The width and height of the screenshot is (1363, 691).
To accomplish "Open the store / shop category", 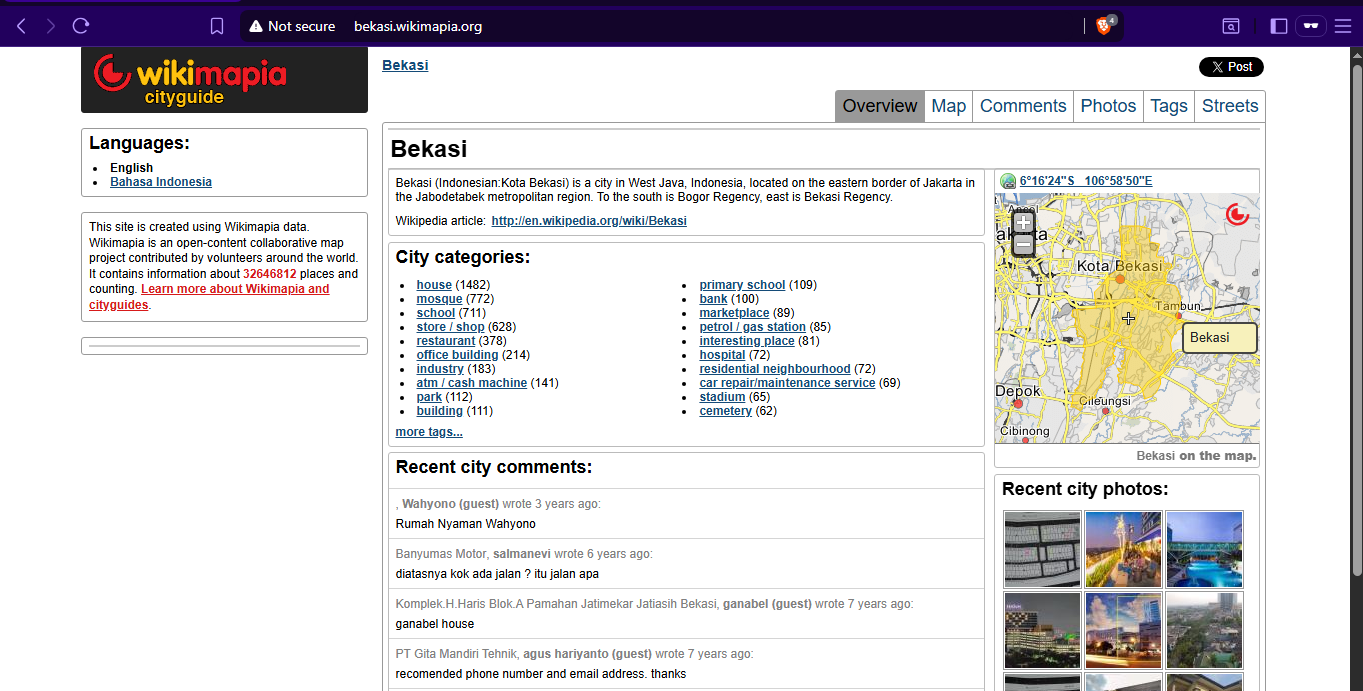I will coord(450,327).
